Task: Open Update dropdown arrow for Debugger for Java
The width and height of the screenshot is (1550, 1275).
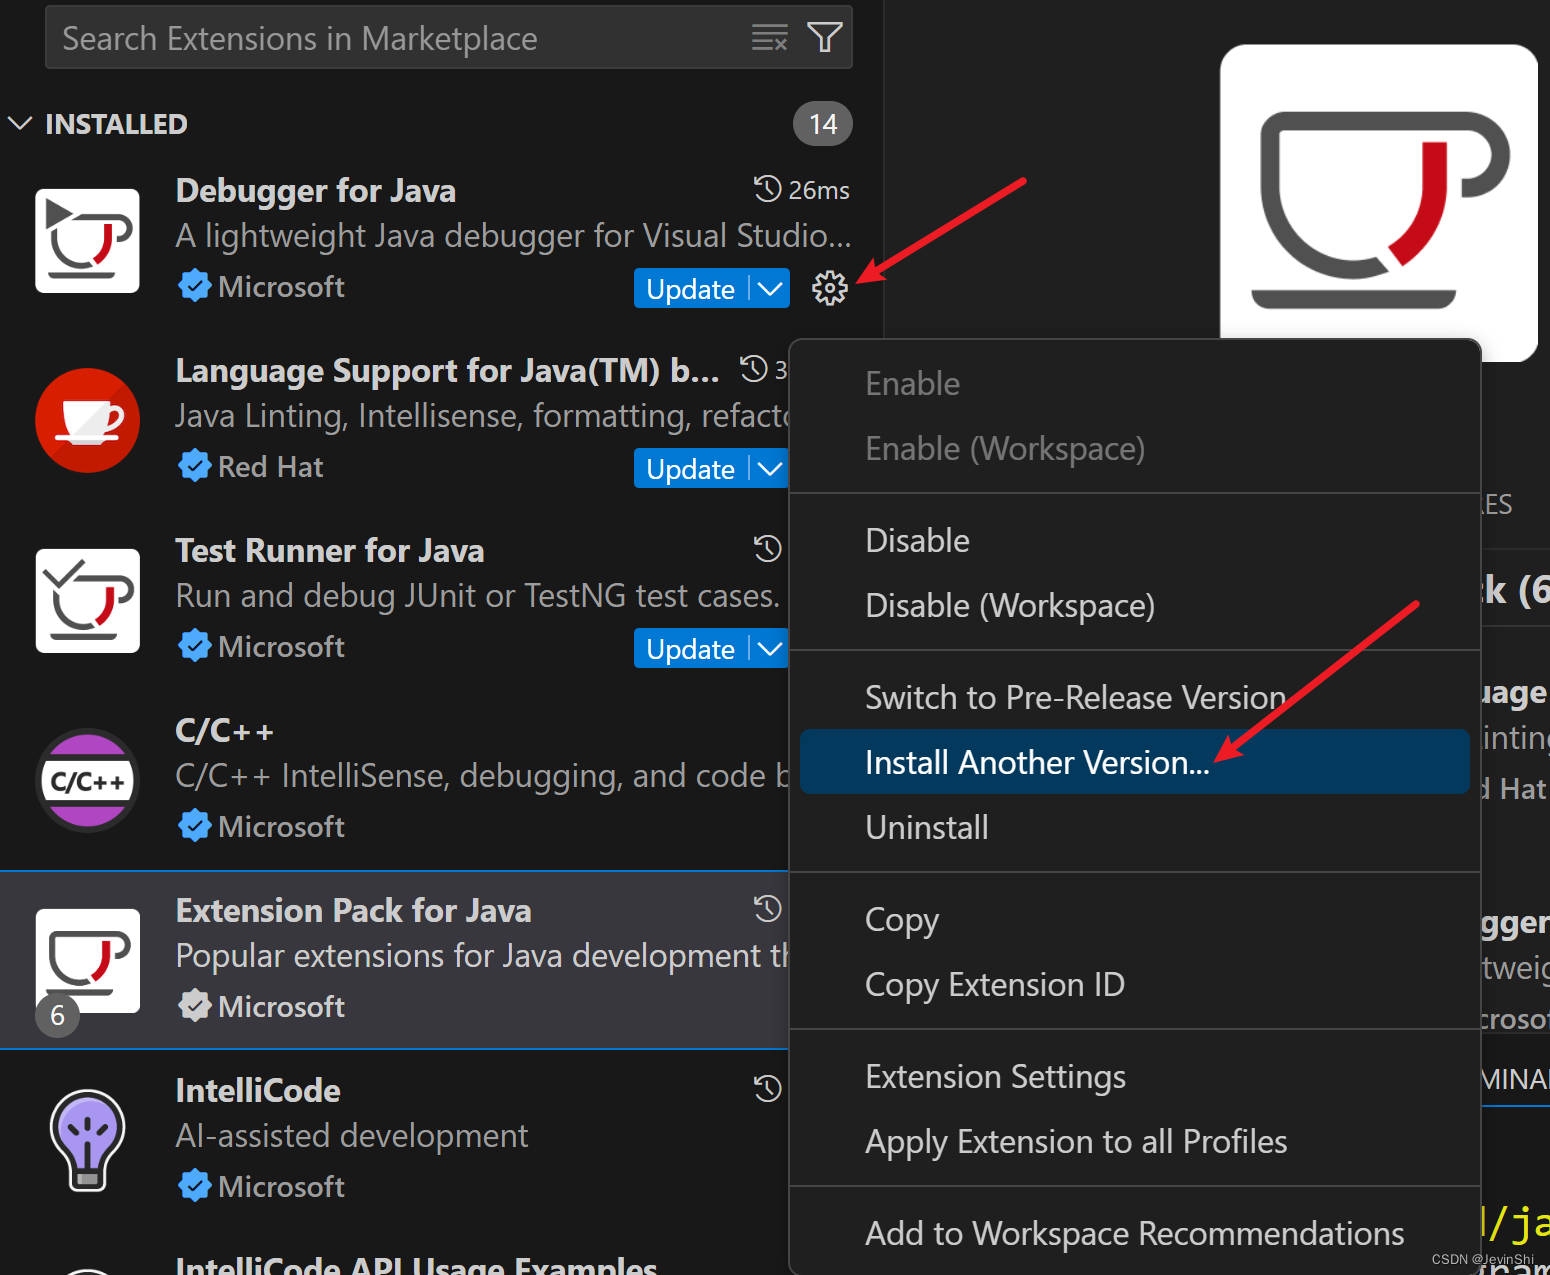Action: tap(770, 288)
